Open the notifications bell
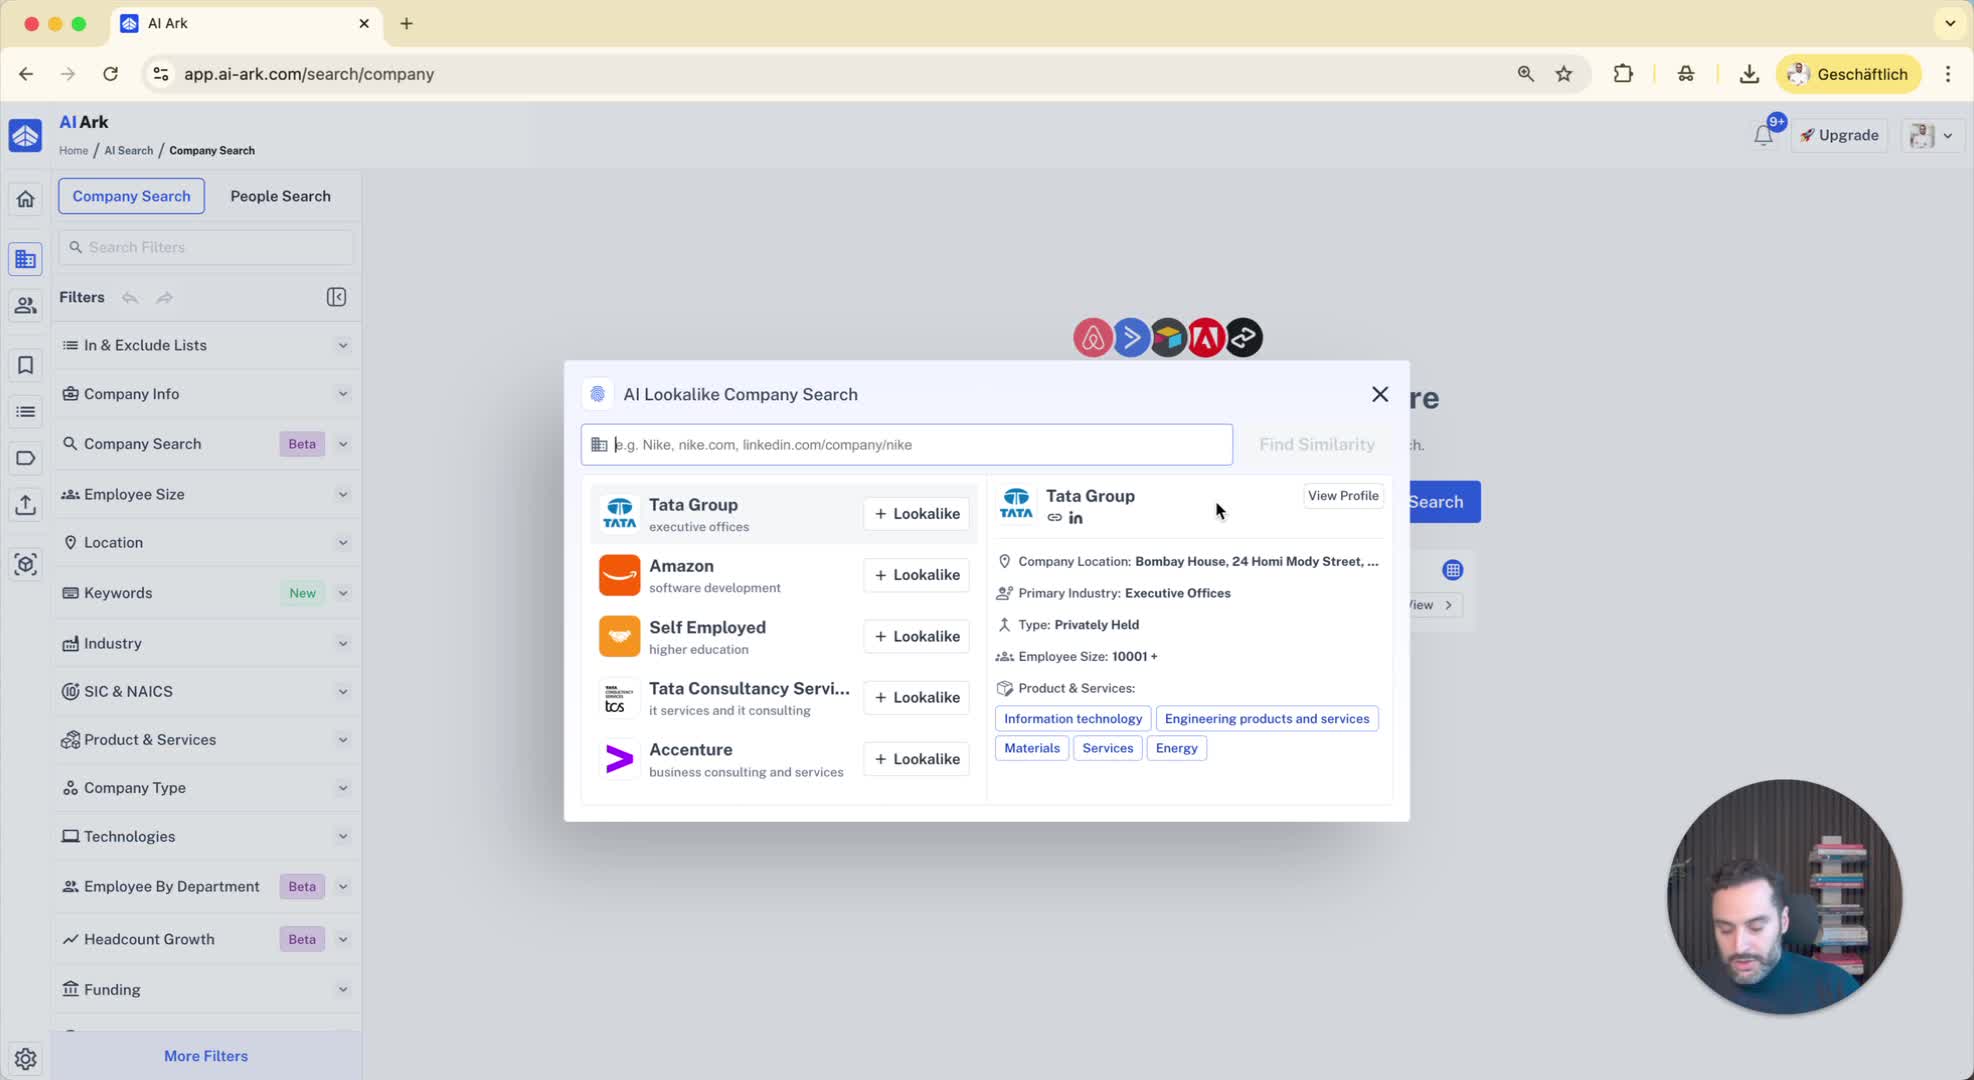1974x1080 pixels. 1763,135
